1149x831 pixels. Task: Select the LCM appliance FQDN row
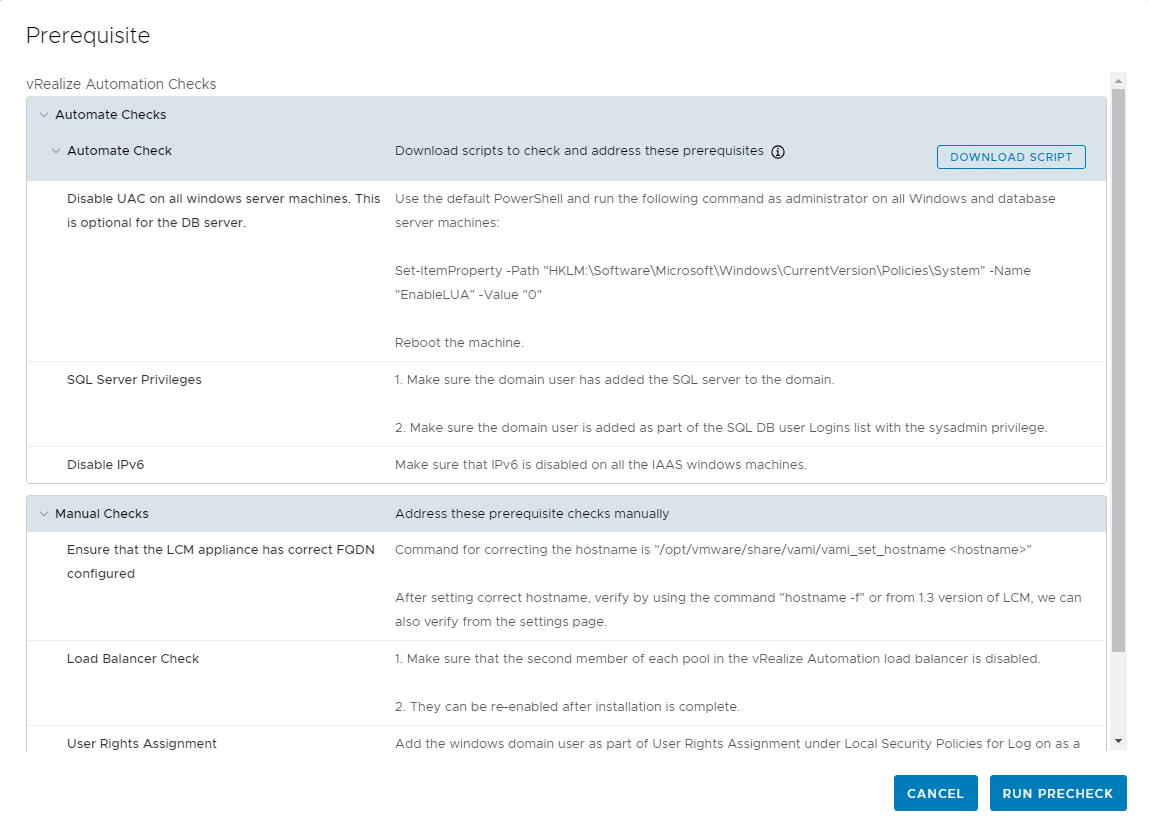coord(220,561)
